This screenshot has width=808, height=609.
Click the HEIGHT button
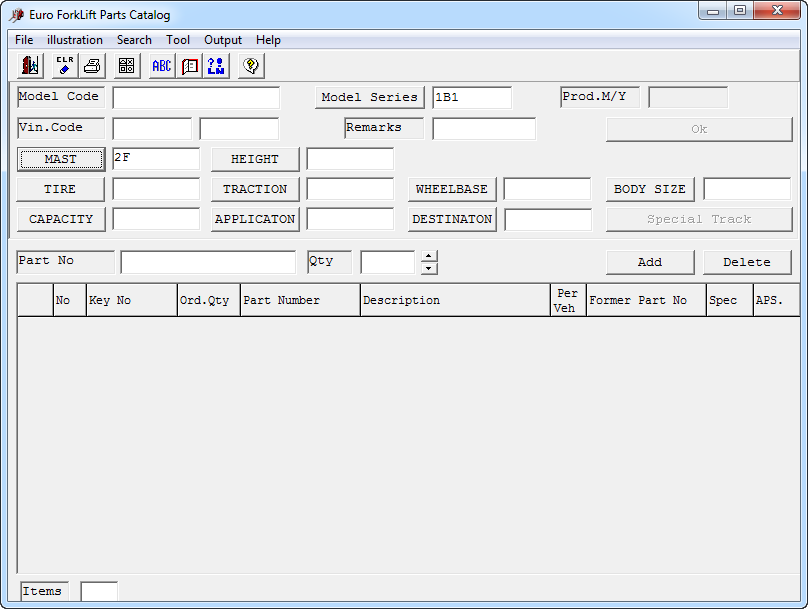point(255,159)
